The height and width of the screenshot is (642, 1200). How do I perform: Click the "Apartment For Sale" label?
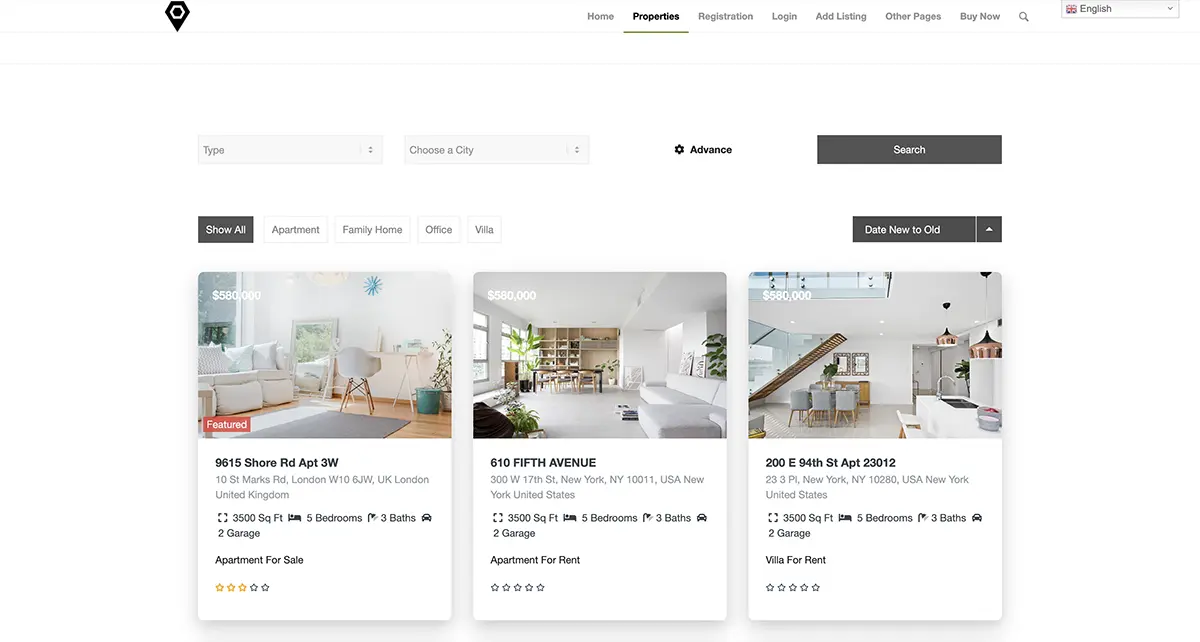tap(259, 560)
